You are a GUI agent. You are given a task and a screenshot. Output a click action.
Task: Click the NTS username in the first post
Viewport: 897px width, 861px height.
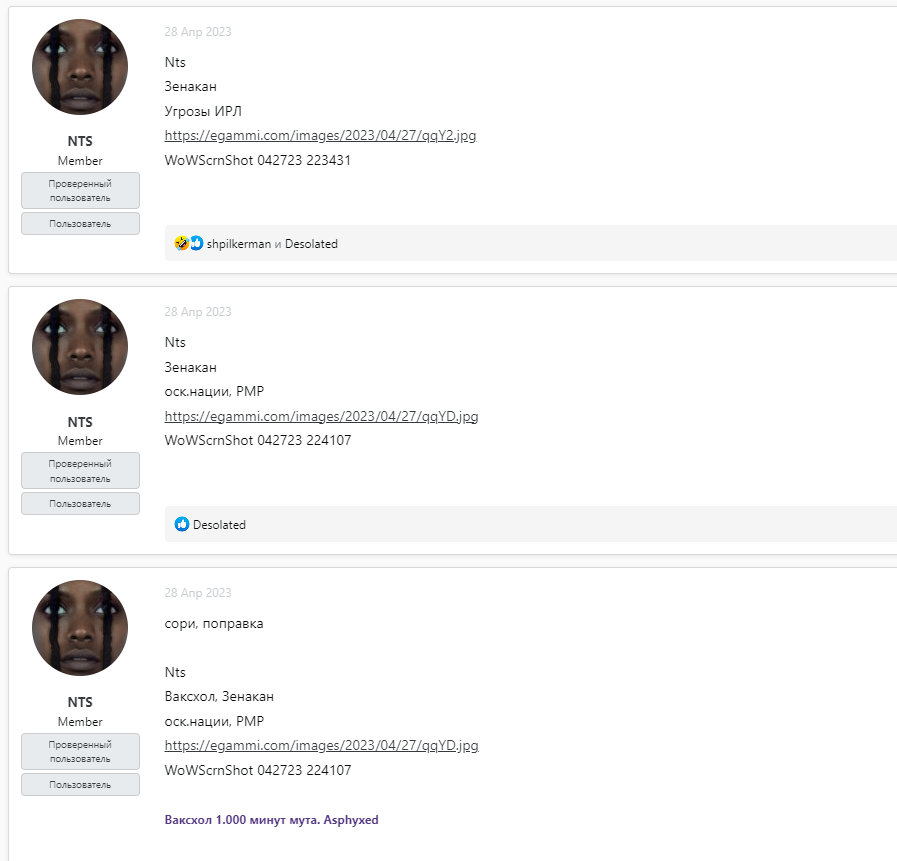click(80, 141)
